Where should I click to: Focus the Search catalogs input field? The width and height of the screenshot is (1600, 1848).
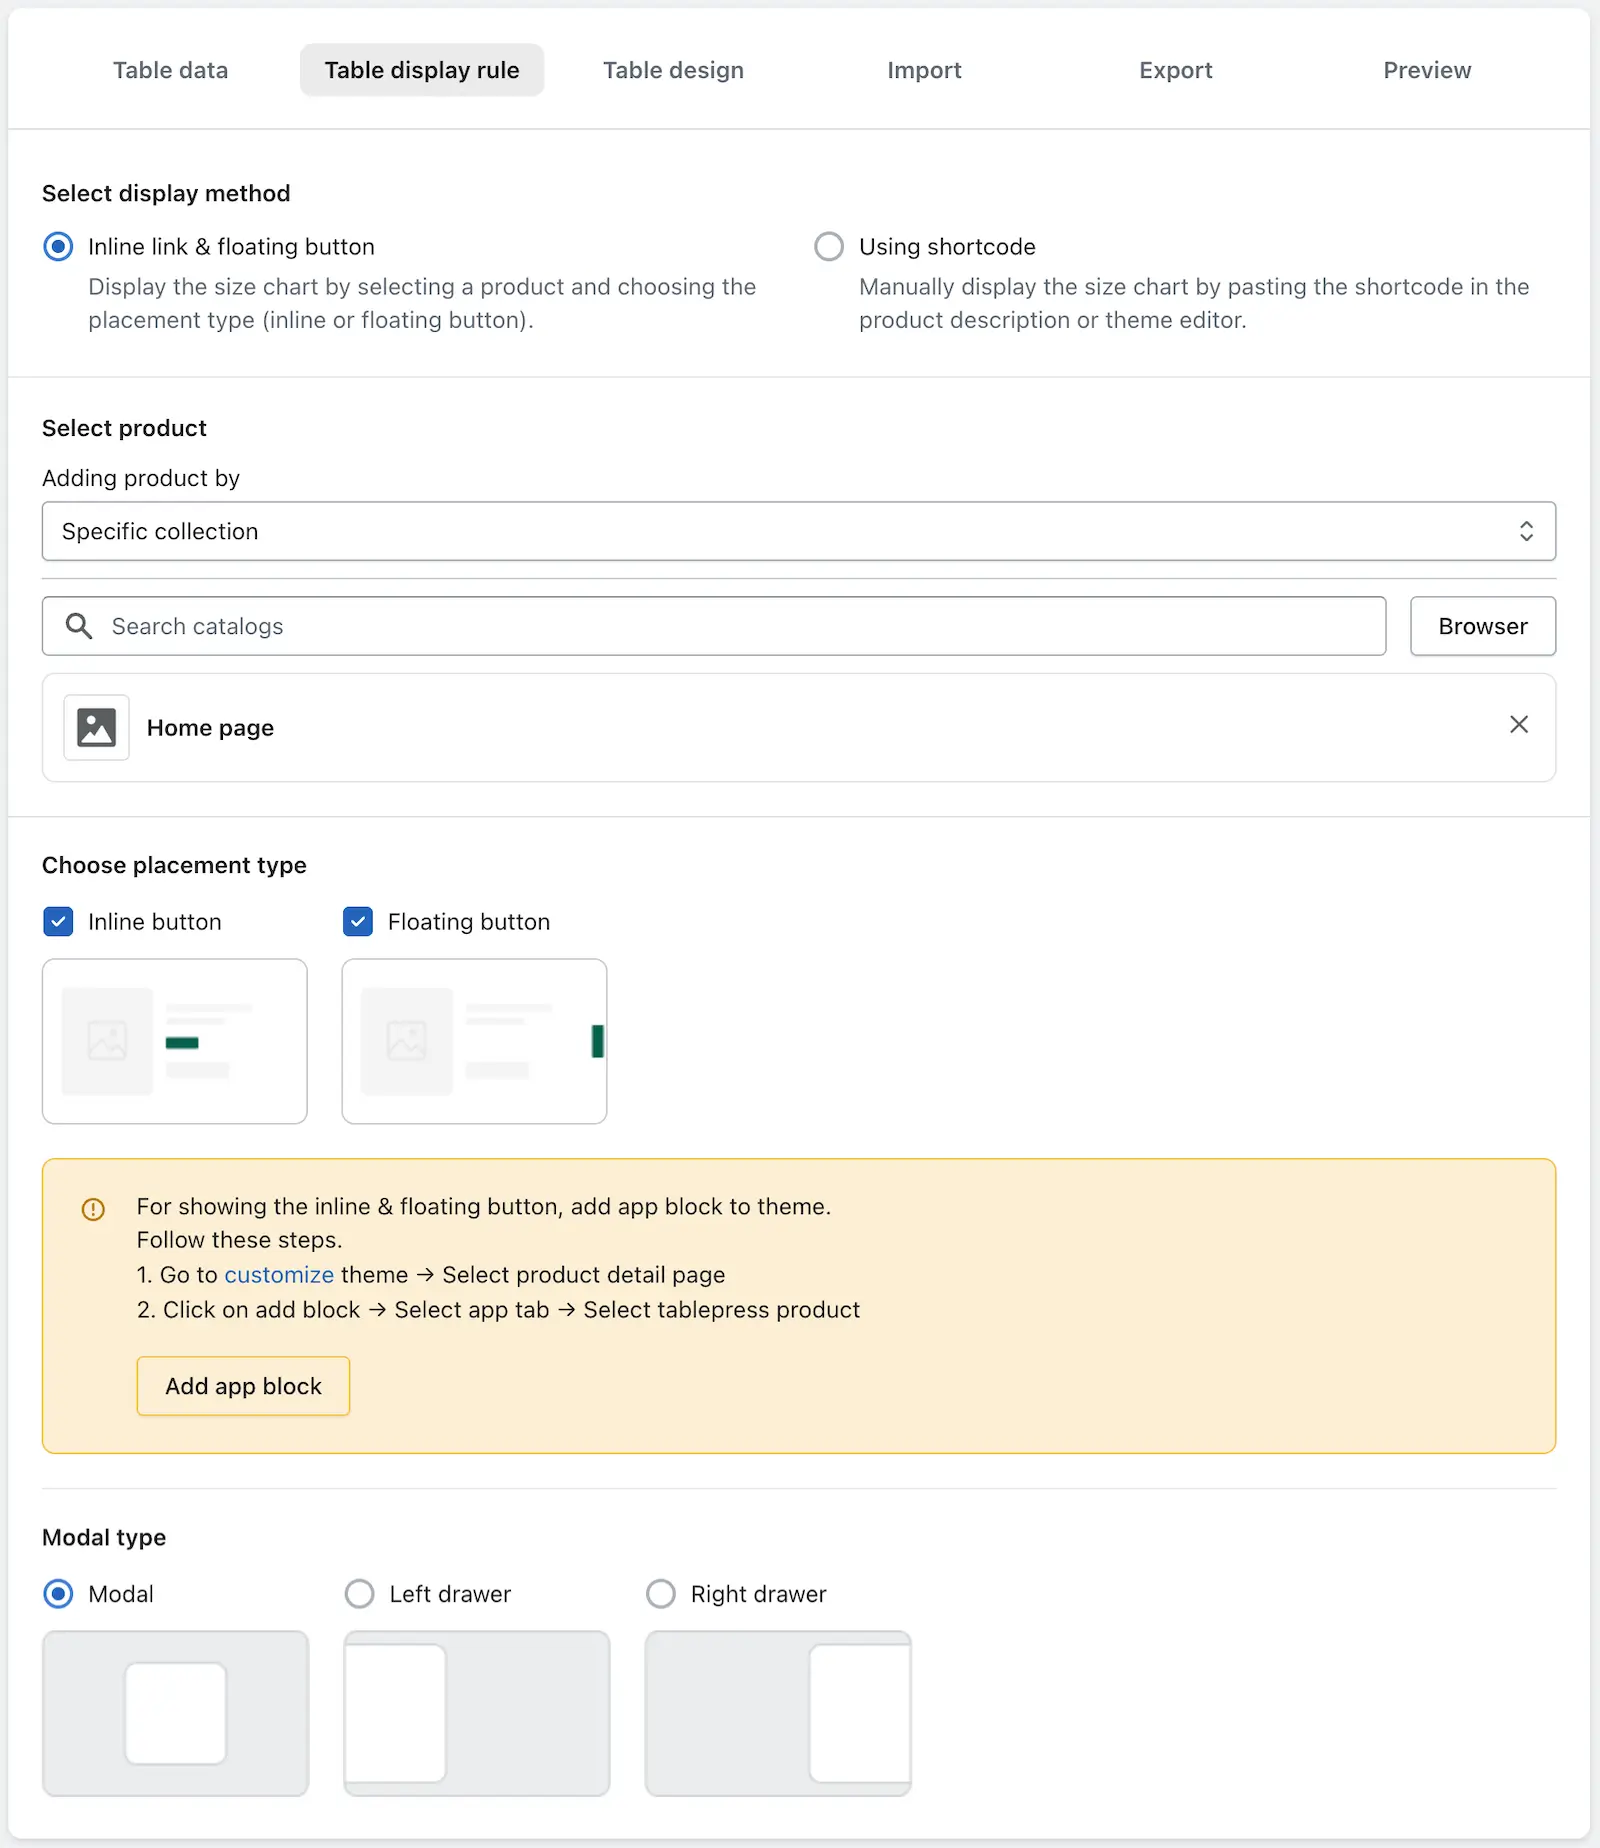714,626
